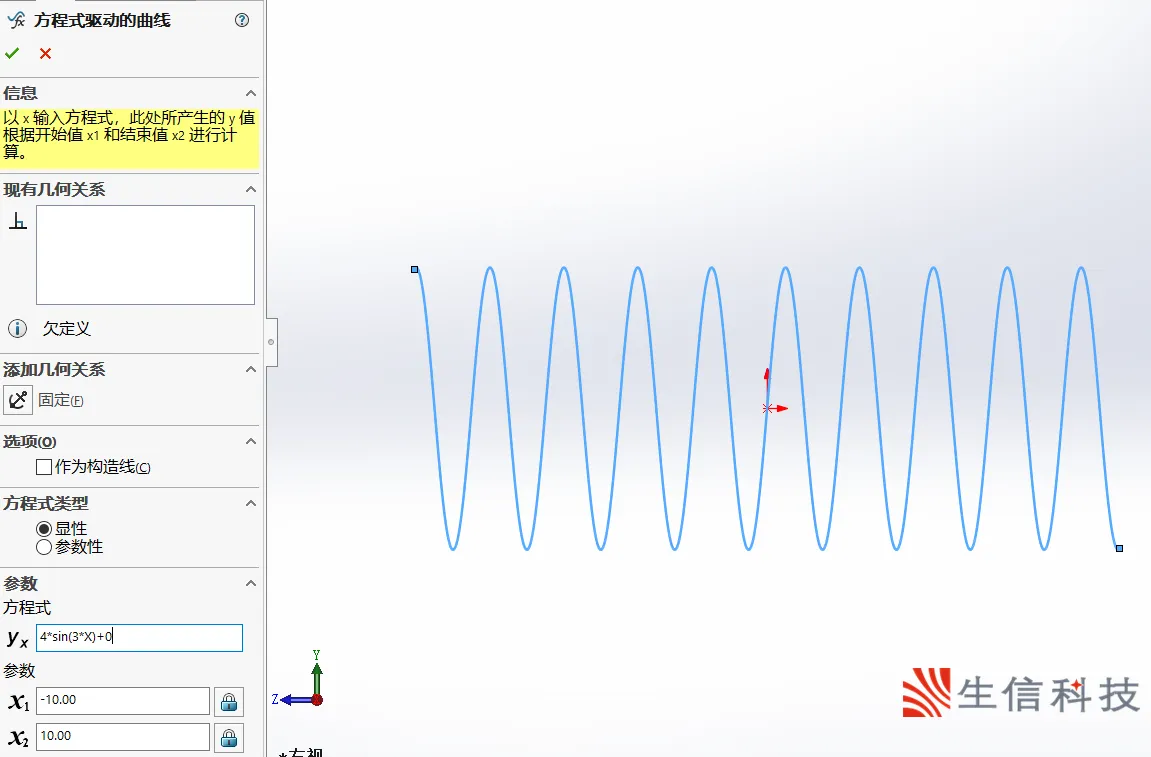Collapse the 添加几何关系 section

[250, 369]
